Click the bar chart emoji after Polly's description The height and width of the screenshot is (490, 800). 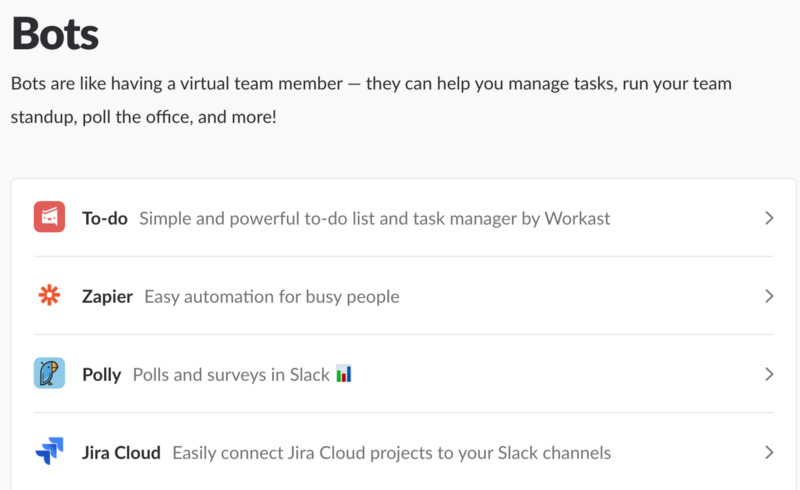344,374
